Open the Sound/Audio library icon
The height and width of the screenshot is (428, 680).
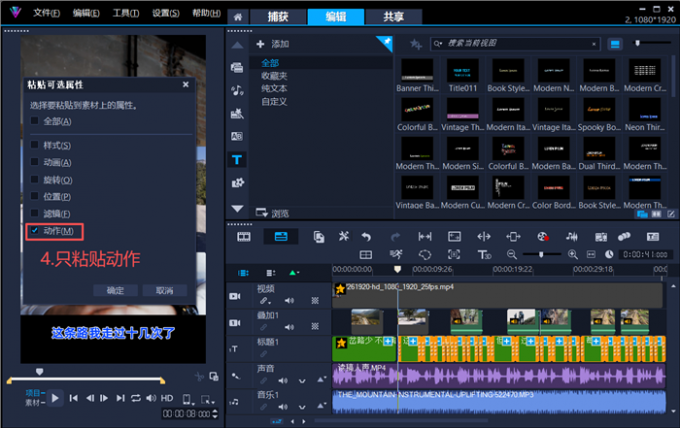pos(237,90)
